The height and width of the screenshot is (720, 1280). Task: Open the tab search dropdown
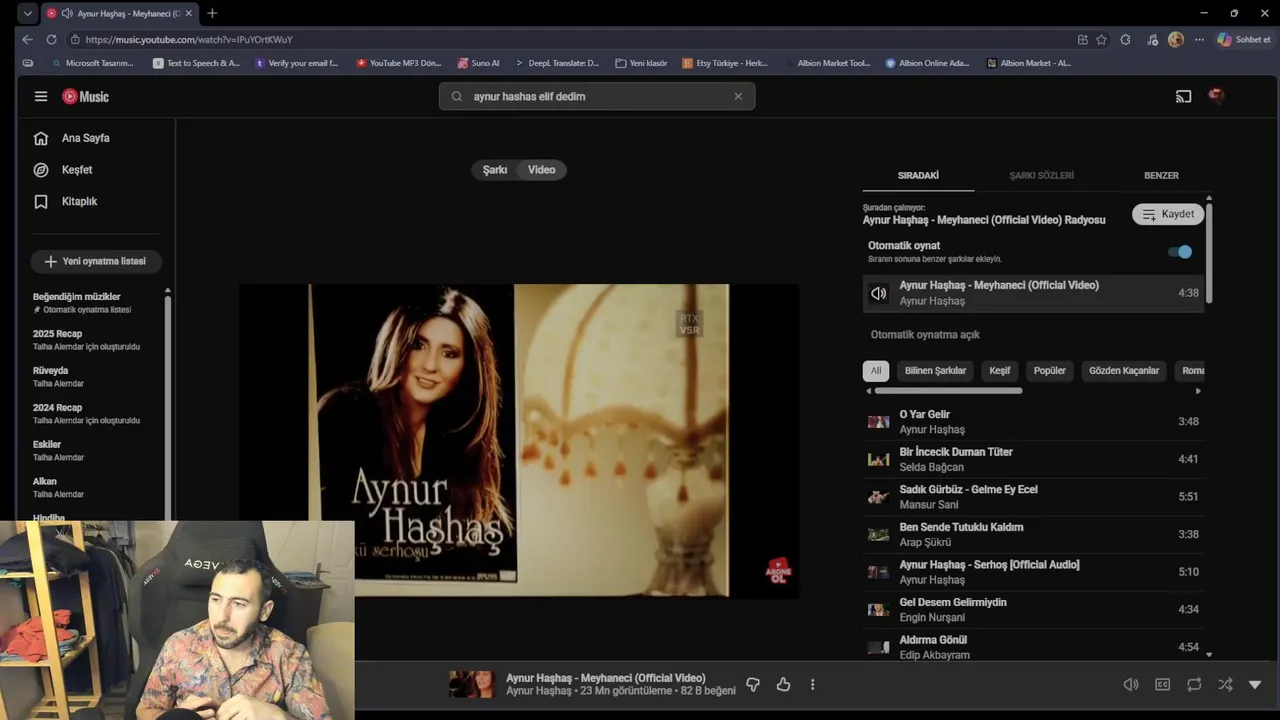[27, 13]
